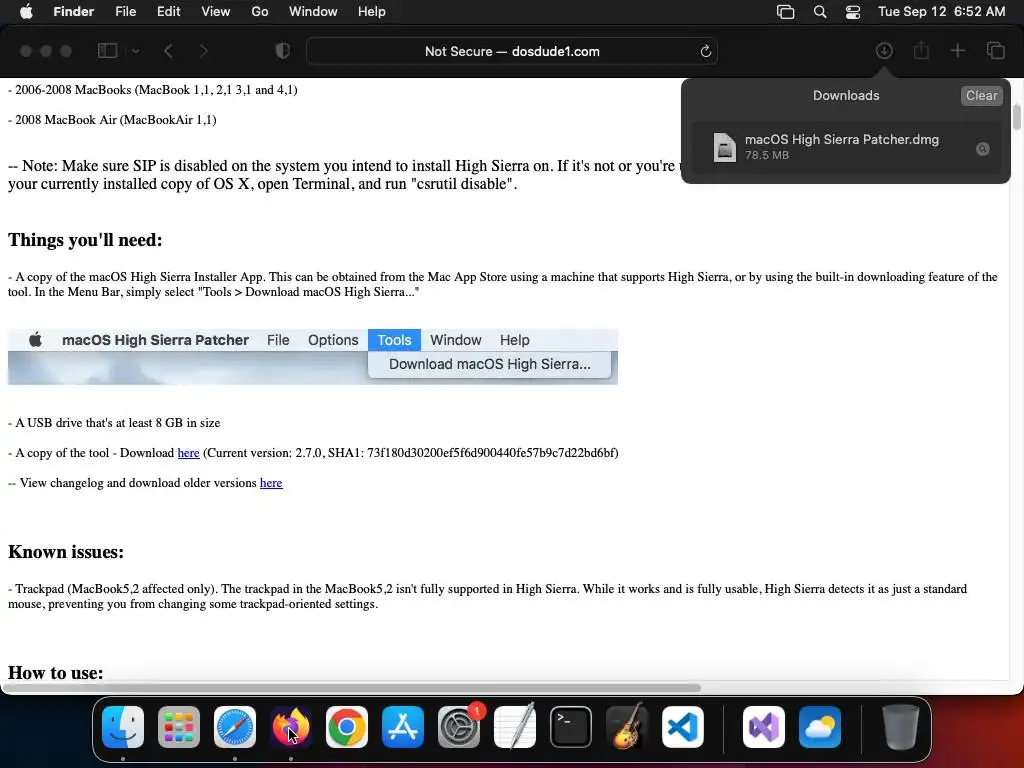
Task: Reveal macOS High Sierra Patcher.dmg in Finder
Action: [982, 149]
